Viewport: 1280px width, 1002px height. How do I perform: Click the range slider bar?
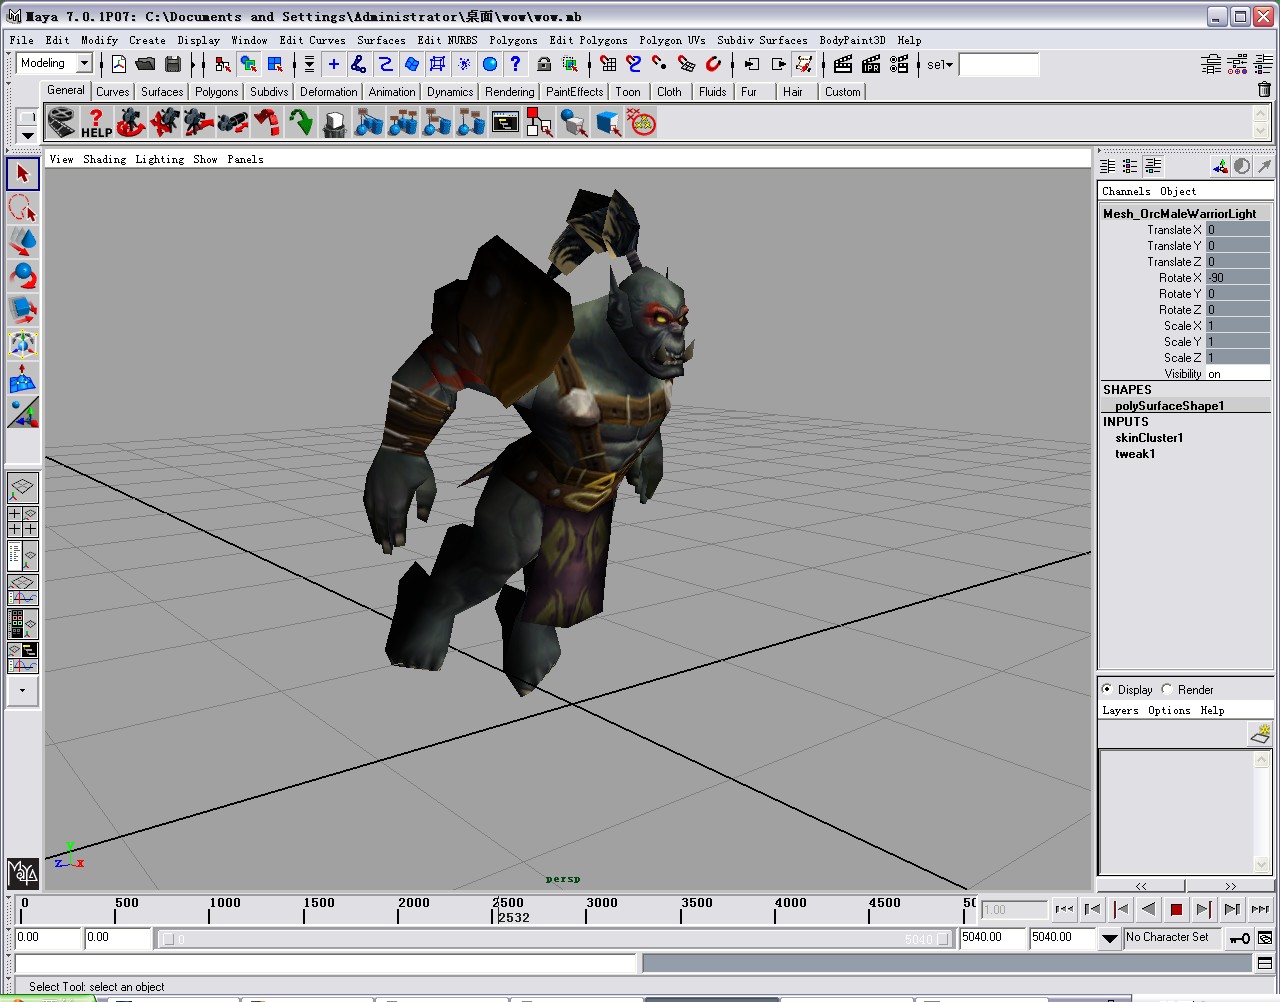(555, 939)
